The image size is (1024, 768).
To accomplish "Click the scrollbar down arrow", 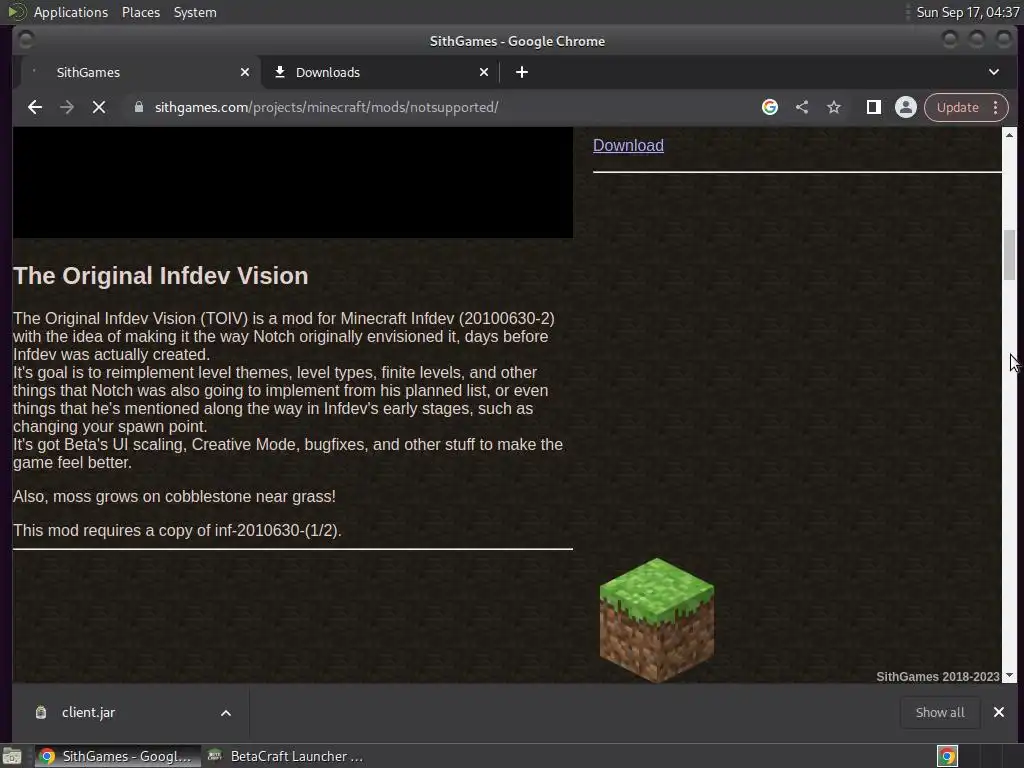I will tap(1010, 675).
